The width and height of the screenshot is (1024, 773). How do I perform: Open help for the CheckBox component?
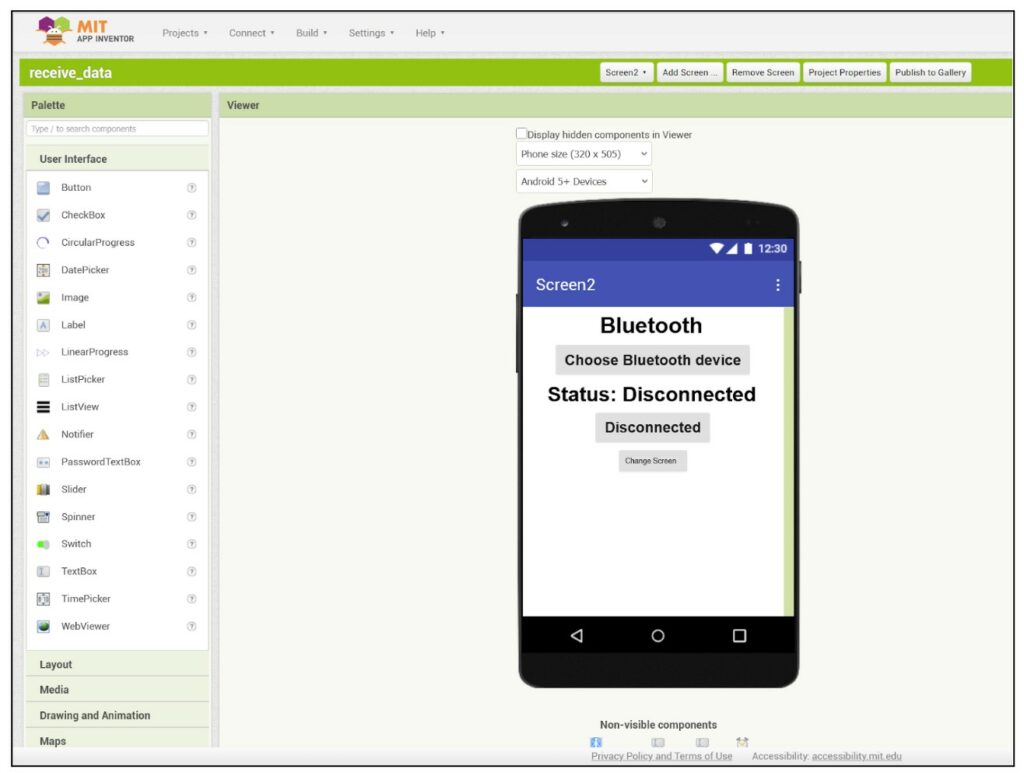click(x=191, y=215)
